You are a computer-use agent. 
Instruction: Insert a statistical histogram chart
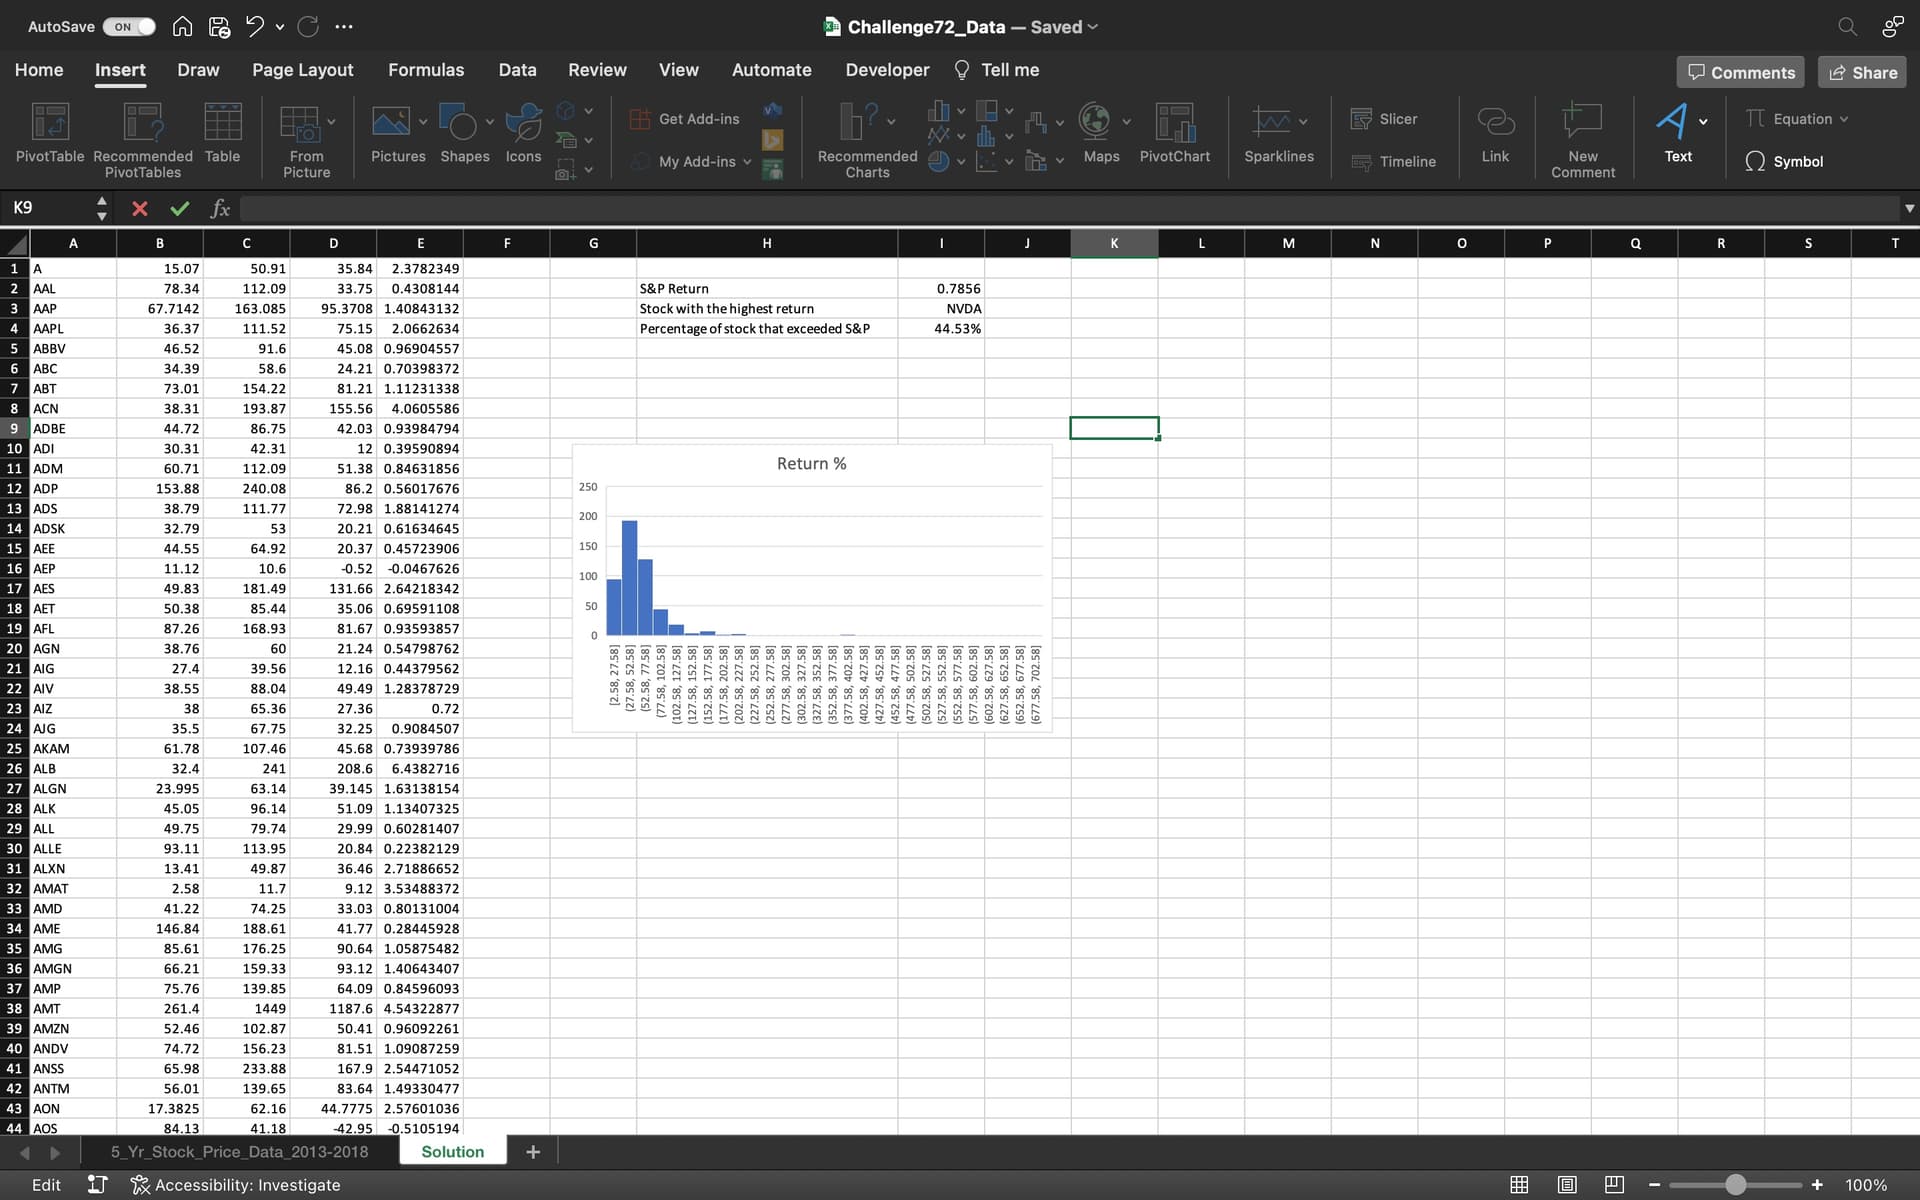coord(986,136)
